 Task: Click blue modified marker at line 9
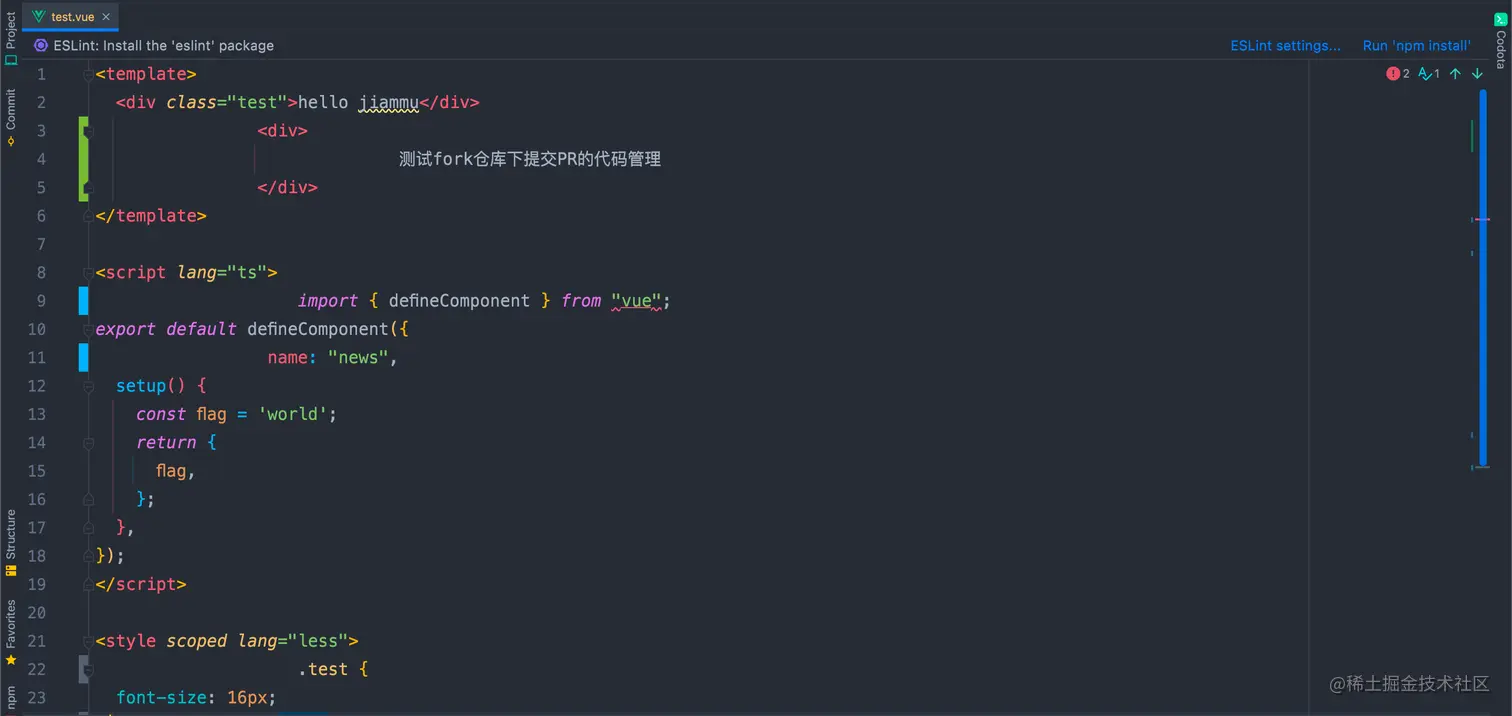[x=84, y=301]
